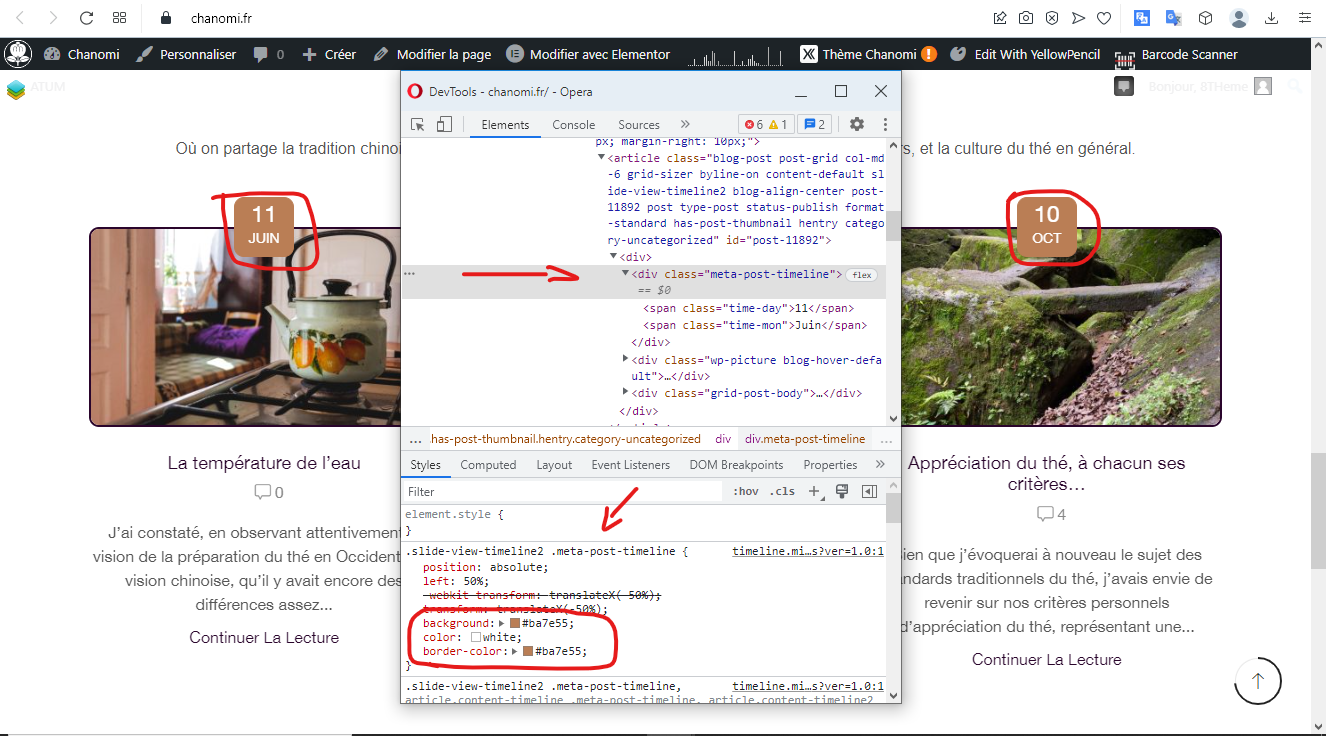Expand the background property shorthand triangle
The width and height of the screenshot is (1326, 736).
click(x=502, y=623)
